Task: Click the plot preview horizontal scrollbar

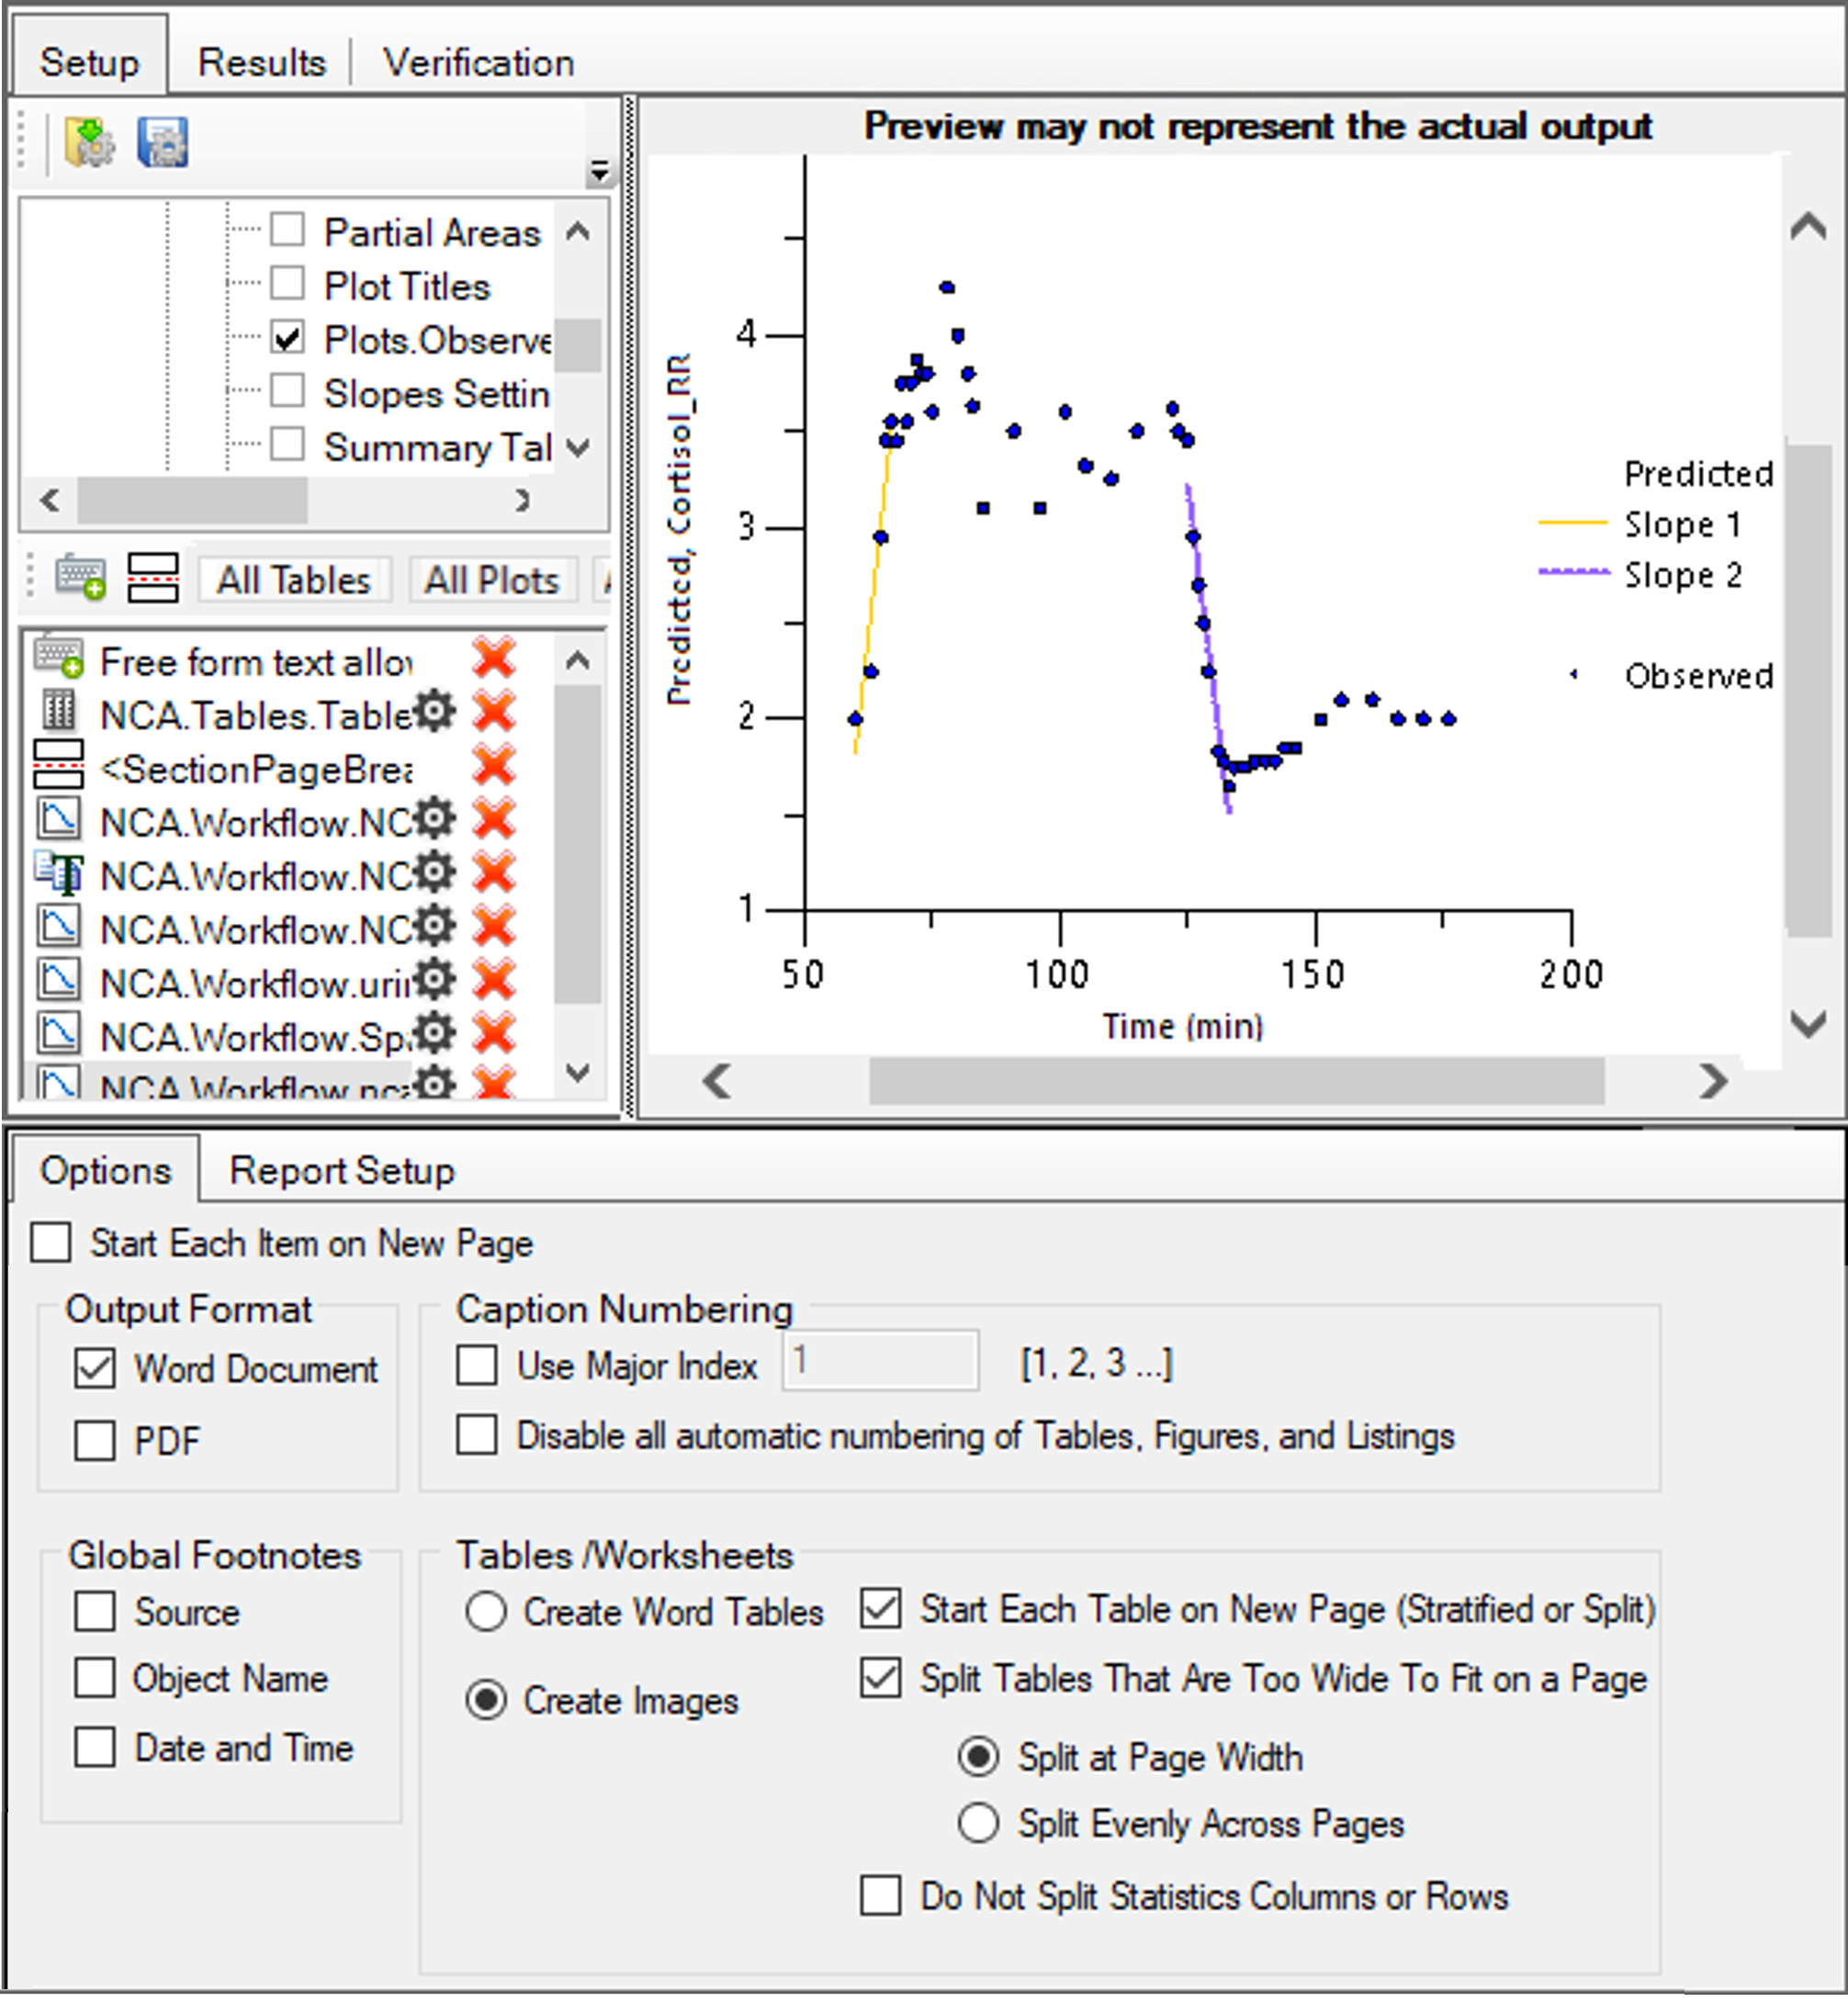Action: [1236, 1081]
